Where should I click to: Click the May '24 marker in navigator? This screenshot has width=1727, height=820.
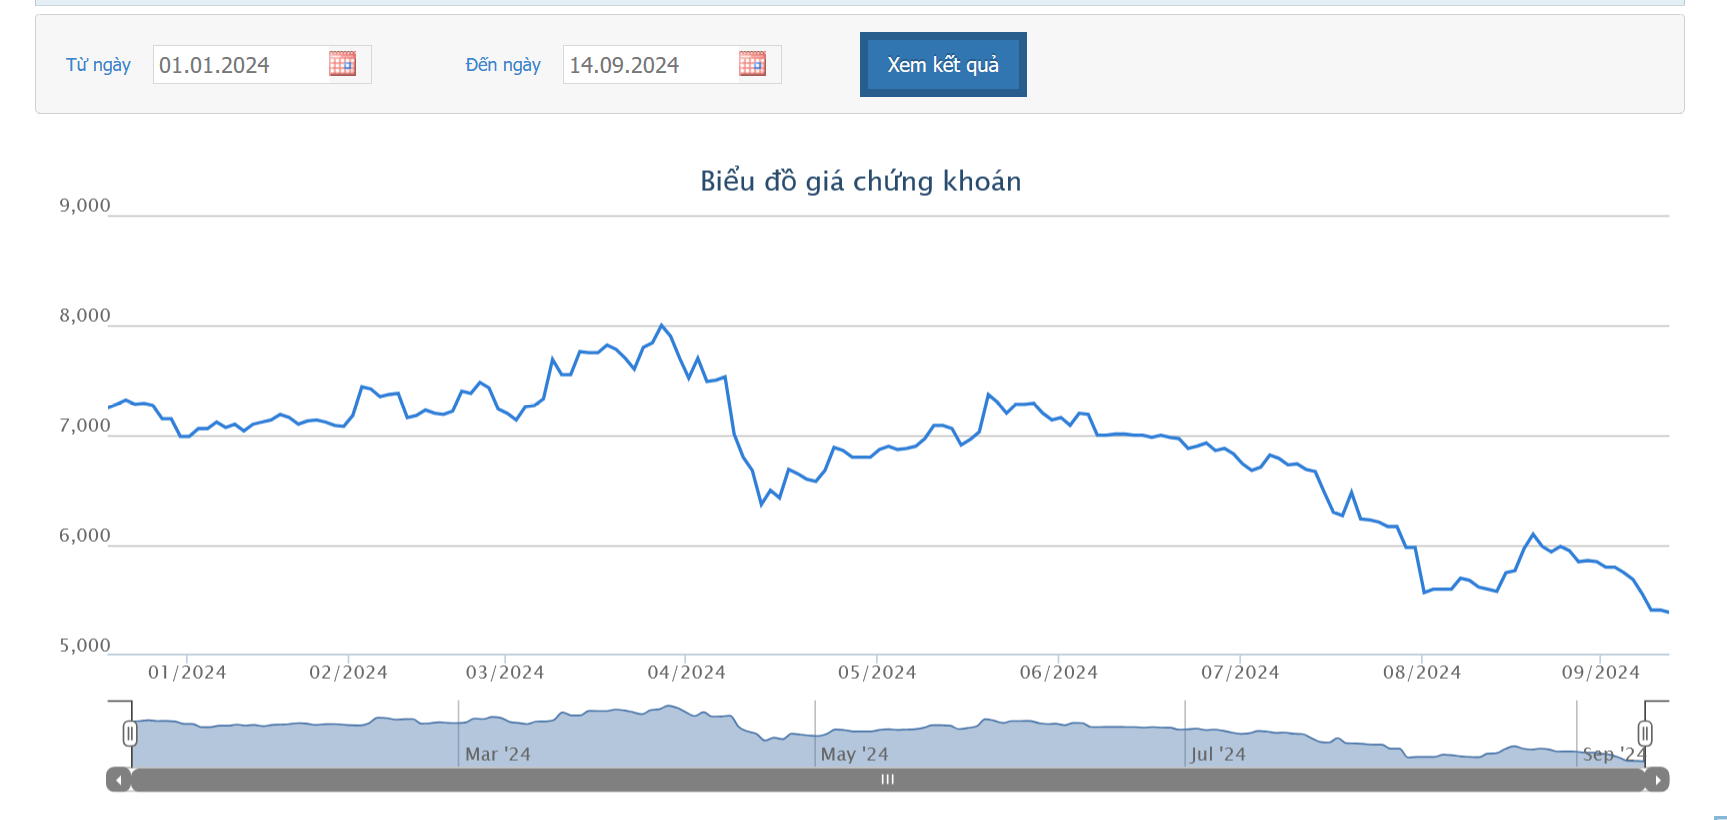coord(854,754)
